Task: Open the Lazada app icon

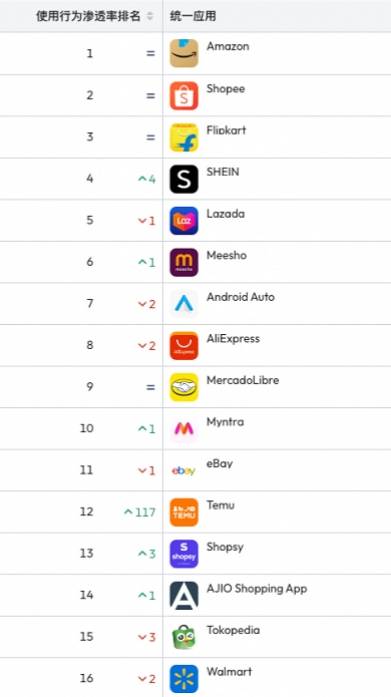Action: click(x=184, y=220)
